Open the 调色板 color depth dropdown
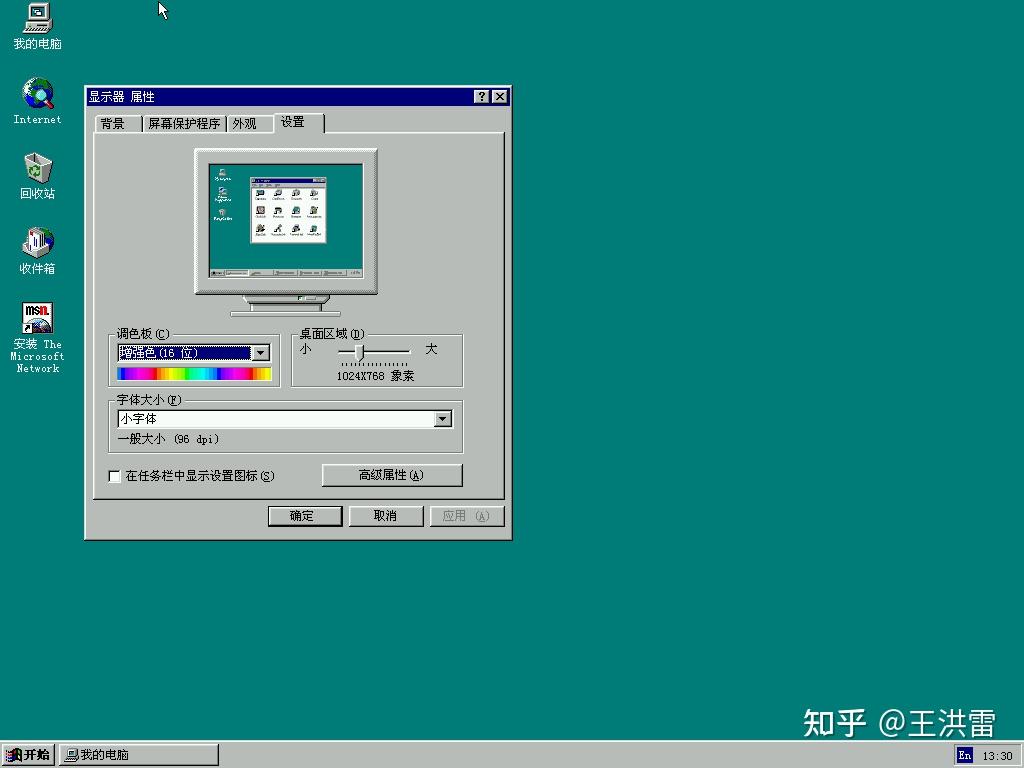The height and width of the screenshot is (768, 1024). (x=261, y=352)
